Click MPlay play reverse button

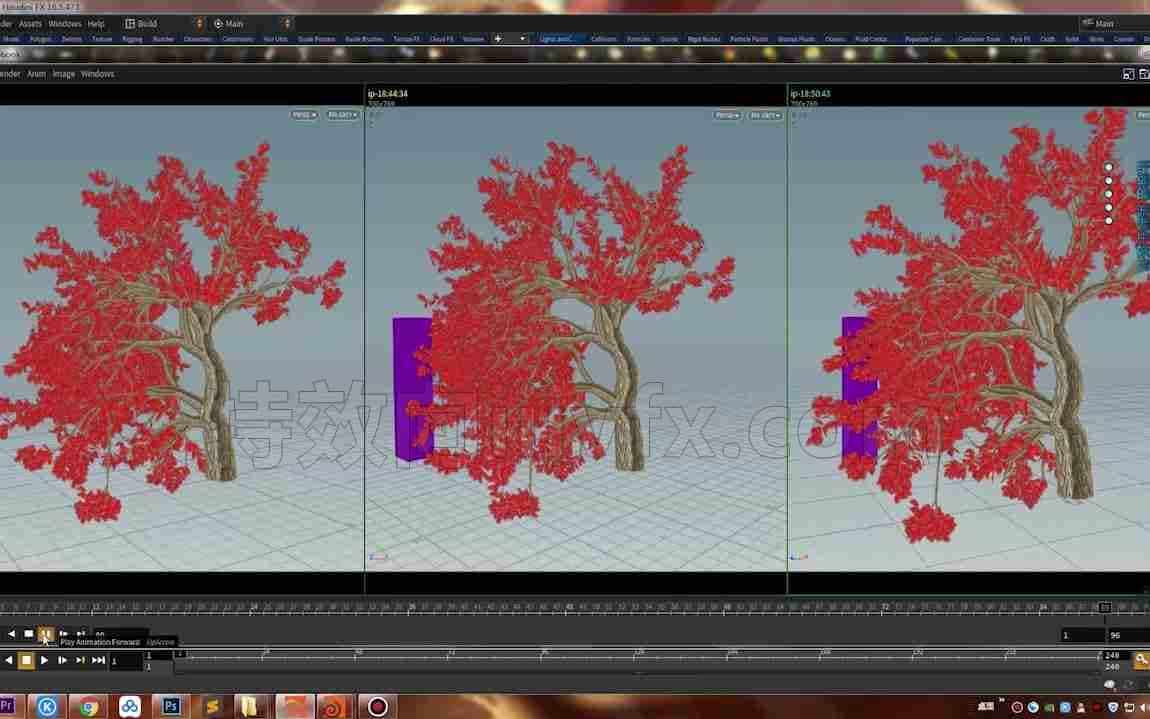point(11,634)
